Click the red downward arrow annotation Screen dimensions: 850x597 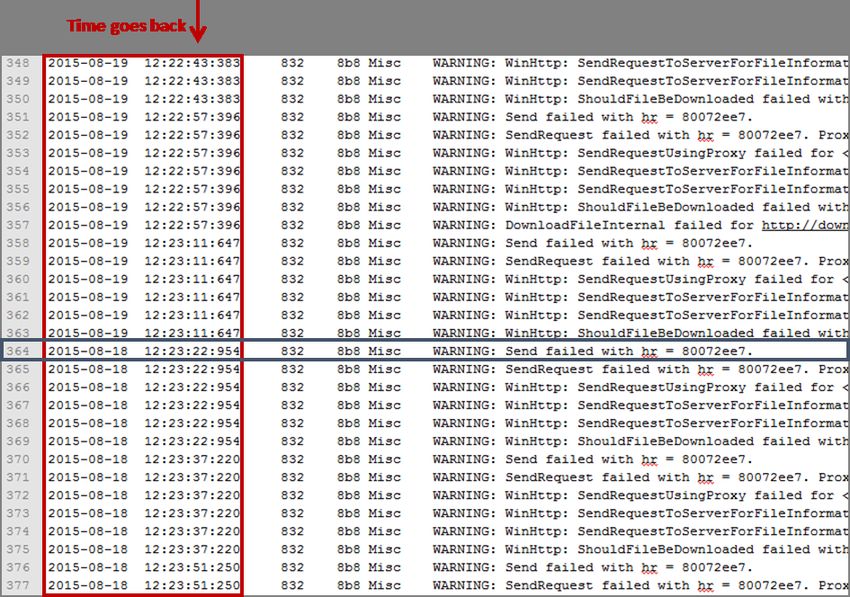(198, 20)
